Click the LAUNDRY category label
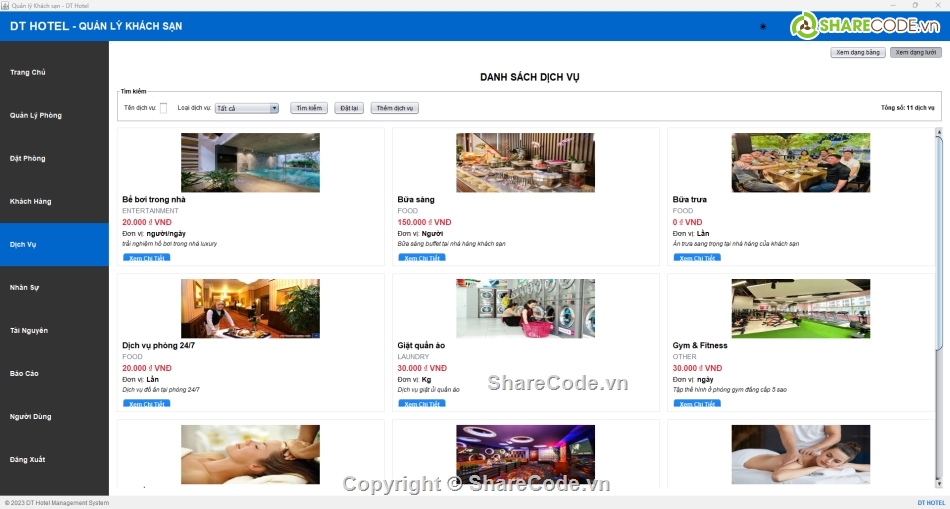 tap(413, 357)
